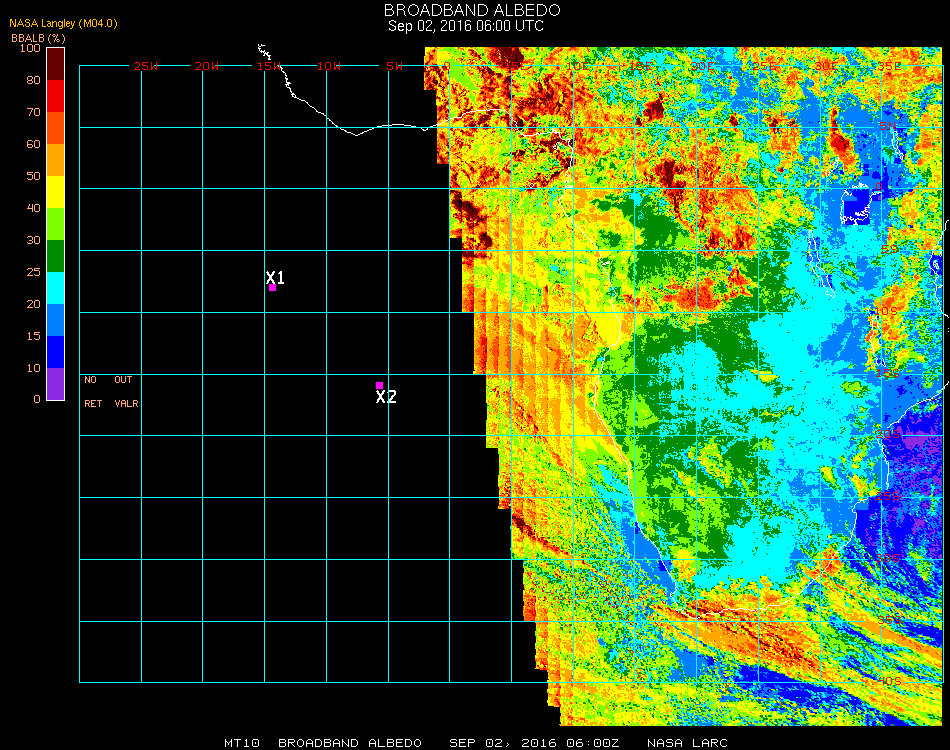This screenshot has height=750, width=950.
Task: Pick the cyan 20–25% legend color
Action: tap(56, 287)
